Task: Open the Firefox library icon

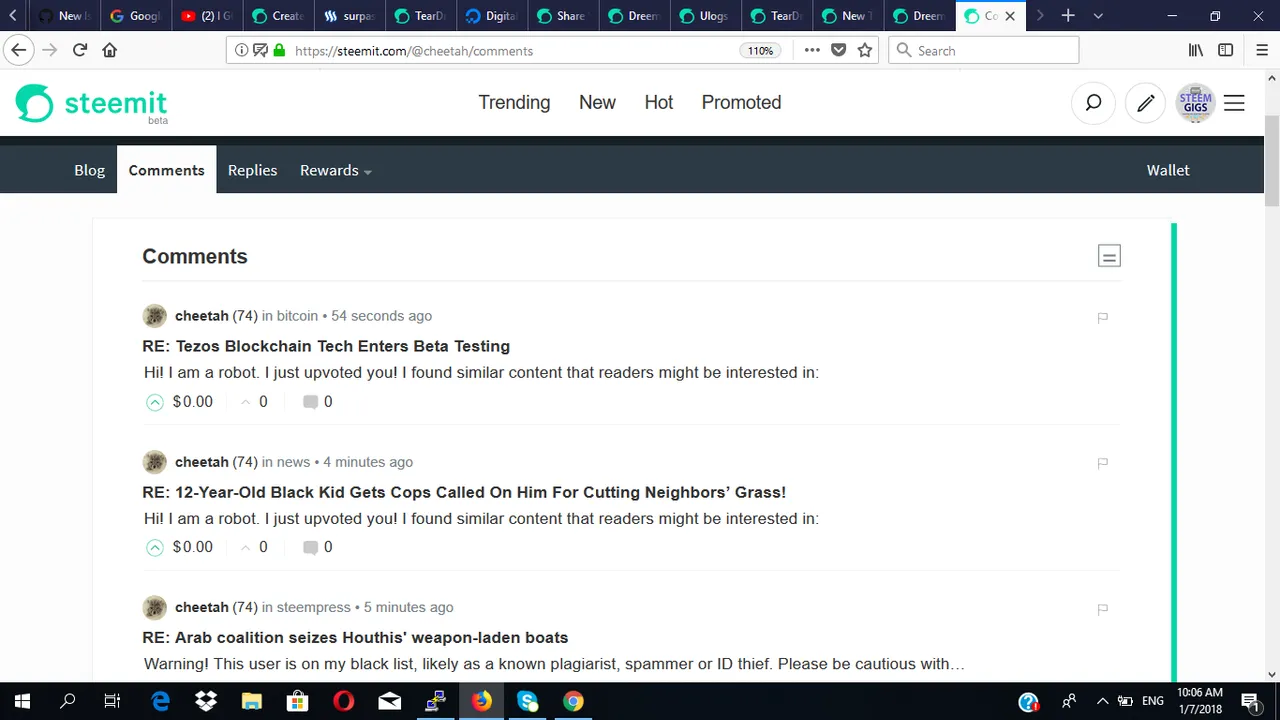Action: pos(1195,50)
